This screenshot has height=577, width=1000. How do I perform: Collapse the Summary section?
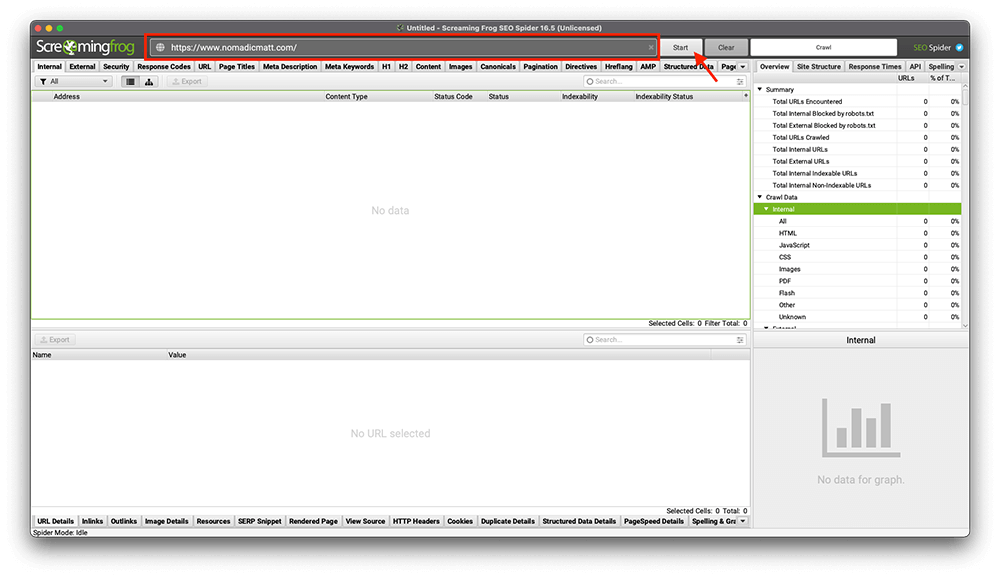pos(760,89)
